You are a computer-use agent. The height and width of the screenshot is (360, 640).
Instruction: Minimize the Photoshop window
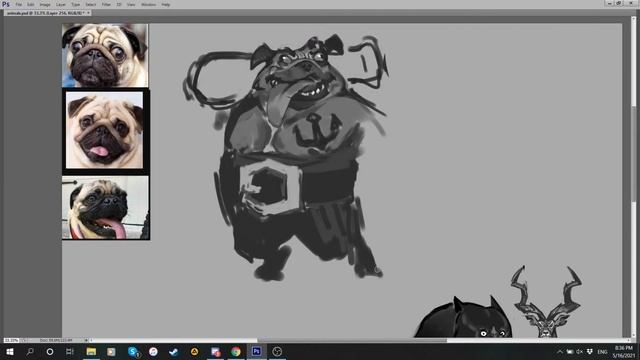[610, 3]
